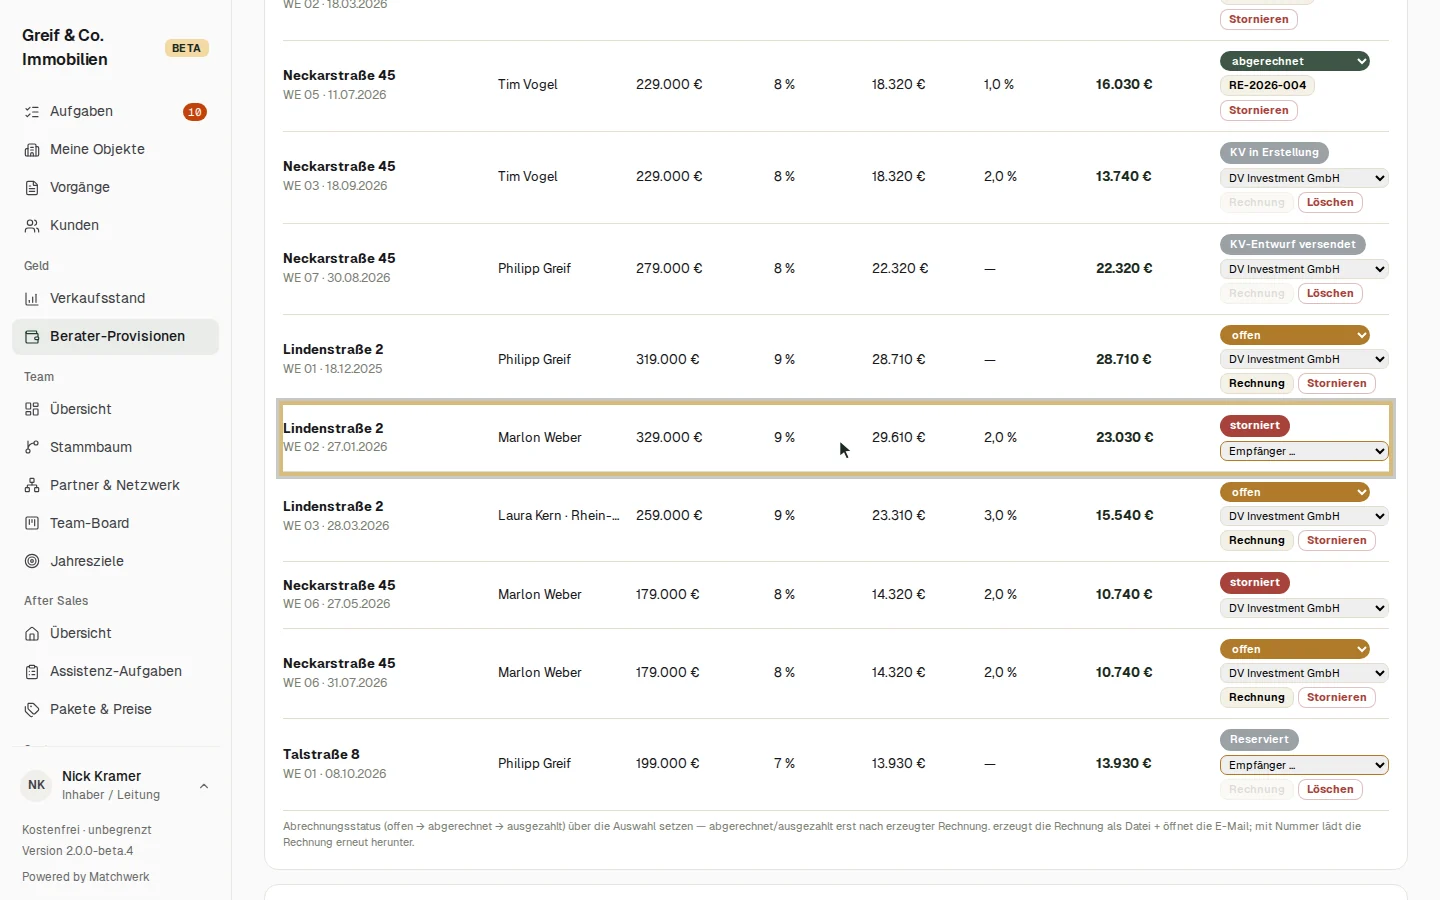The image size is (1440, 900).
Task: Open Pakete & Preise tag icon
Action: coord(32,710)
